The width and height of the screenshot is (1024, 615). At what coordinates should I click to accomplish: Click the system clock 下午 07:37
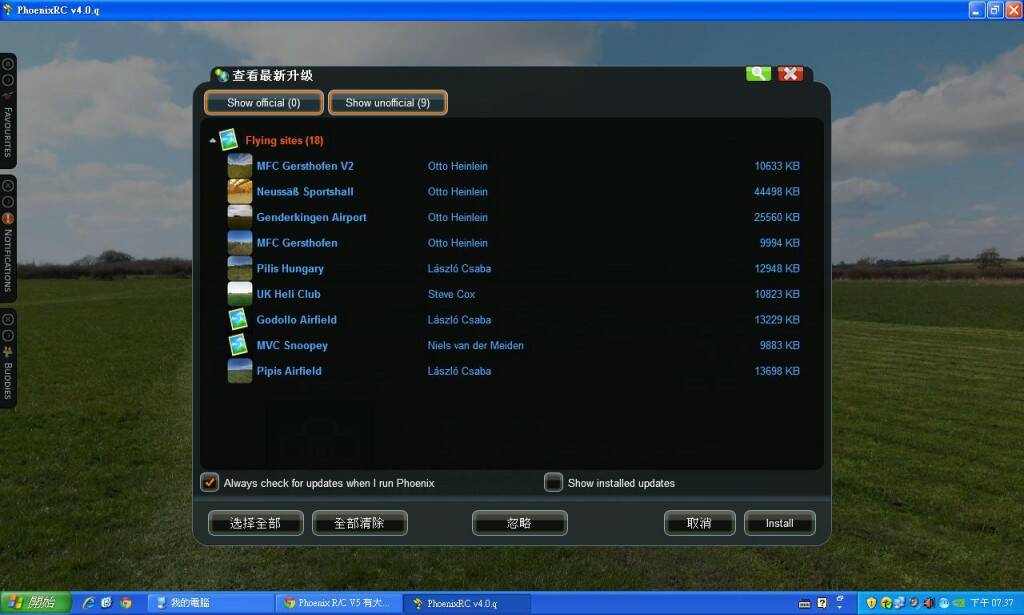[991, 603]
